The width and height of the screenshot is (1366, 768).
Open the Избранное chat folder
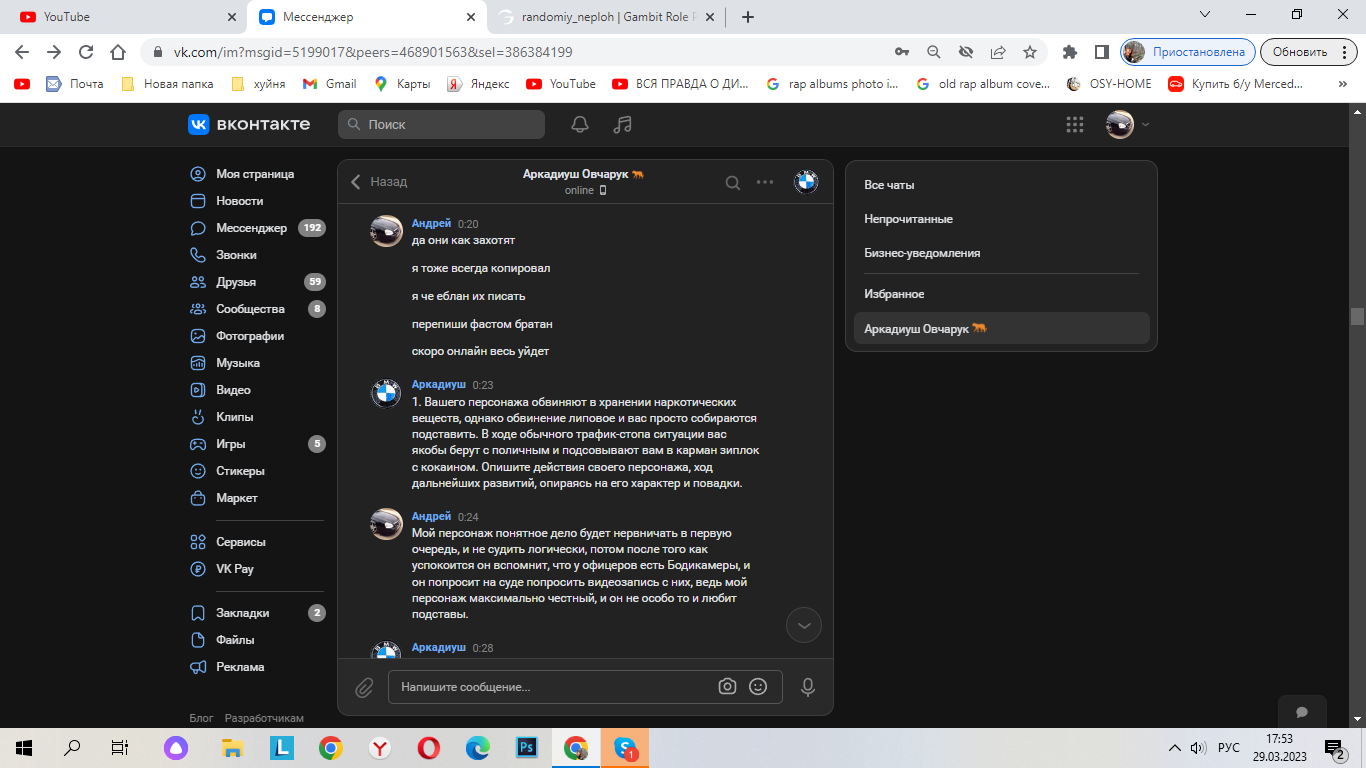[x=894, y=294]
